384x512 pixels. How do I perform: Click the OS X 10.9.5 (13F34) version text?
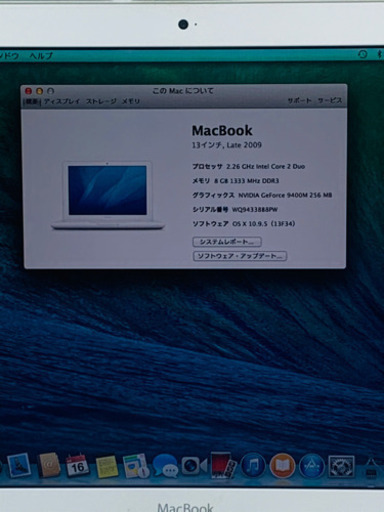264,224
